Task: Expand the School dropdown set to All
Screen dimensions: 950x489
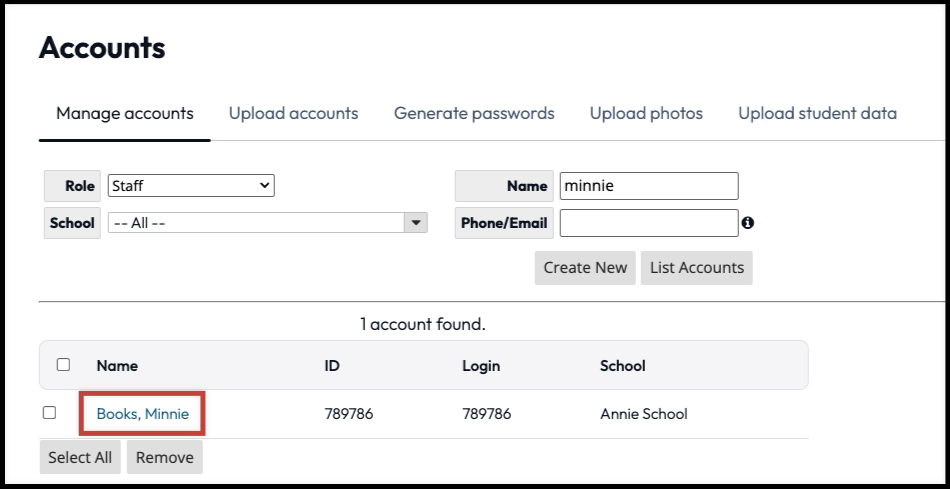Action: point(267,223)
